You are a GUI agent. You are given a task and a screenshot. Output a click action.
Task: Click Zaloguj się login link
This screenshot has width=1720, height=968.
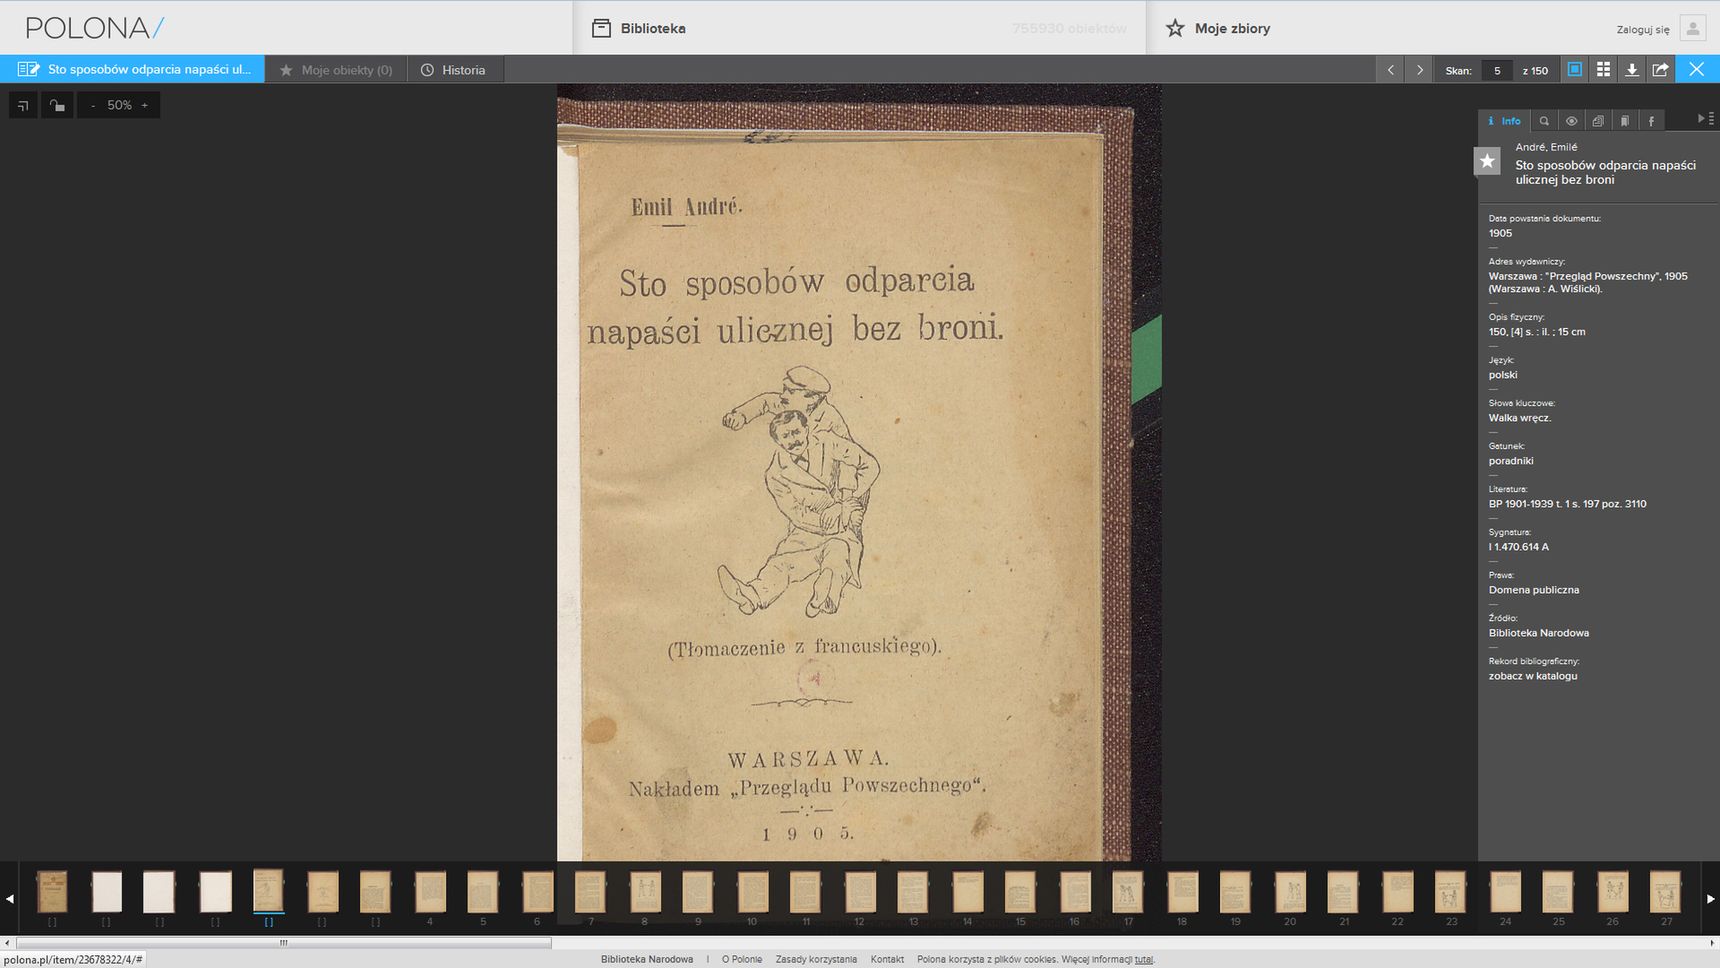tap(1643, 29)
